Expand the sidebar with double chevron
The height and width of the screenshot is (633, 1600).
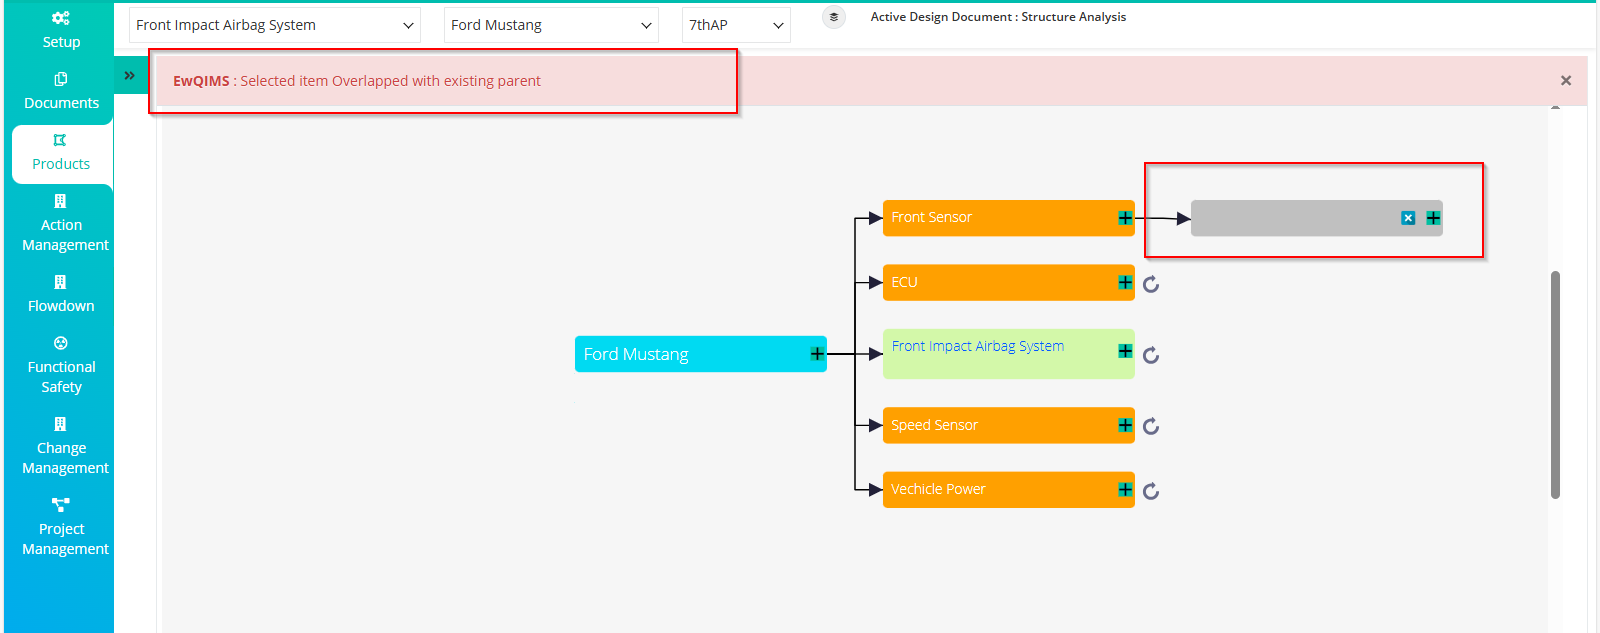129,75
